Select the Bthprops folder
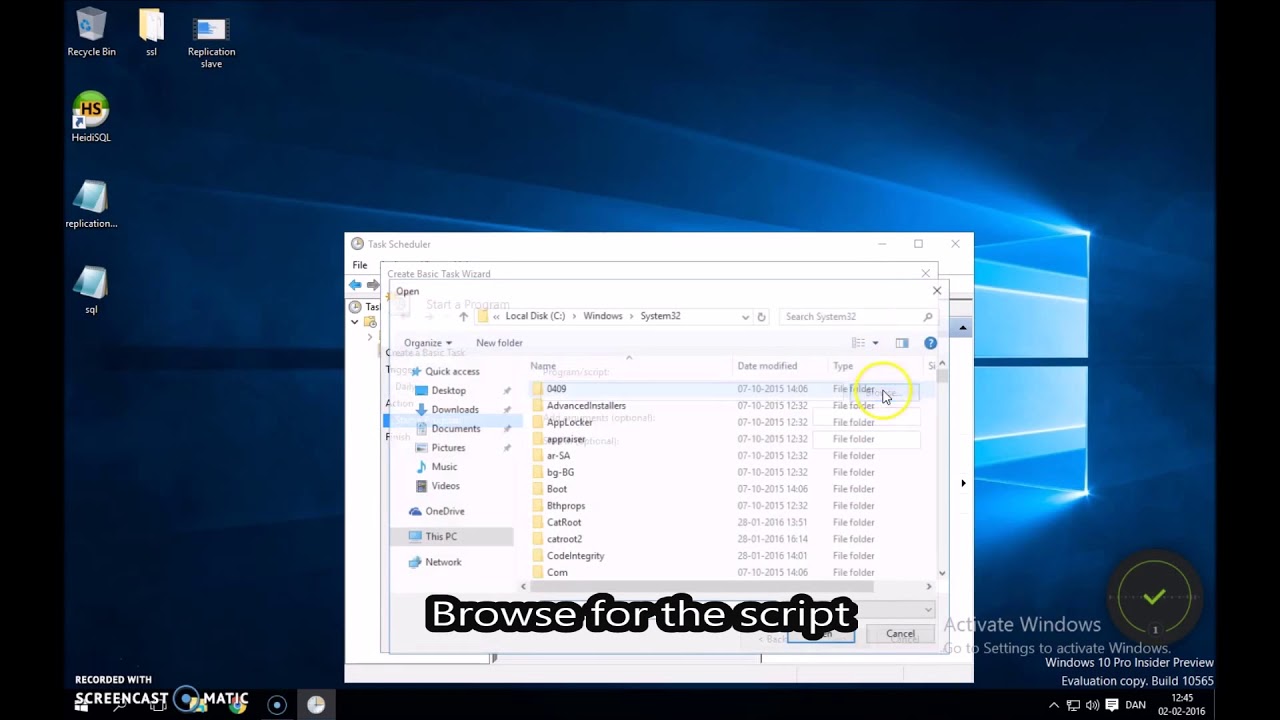1280x720 pixels. tap(566, 506)
